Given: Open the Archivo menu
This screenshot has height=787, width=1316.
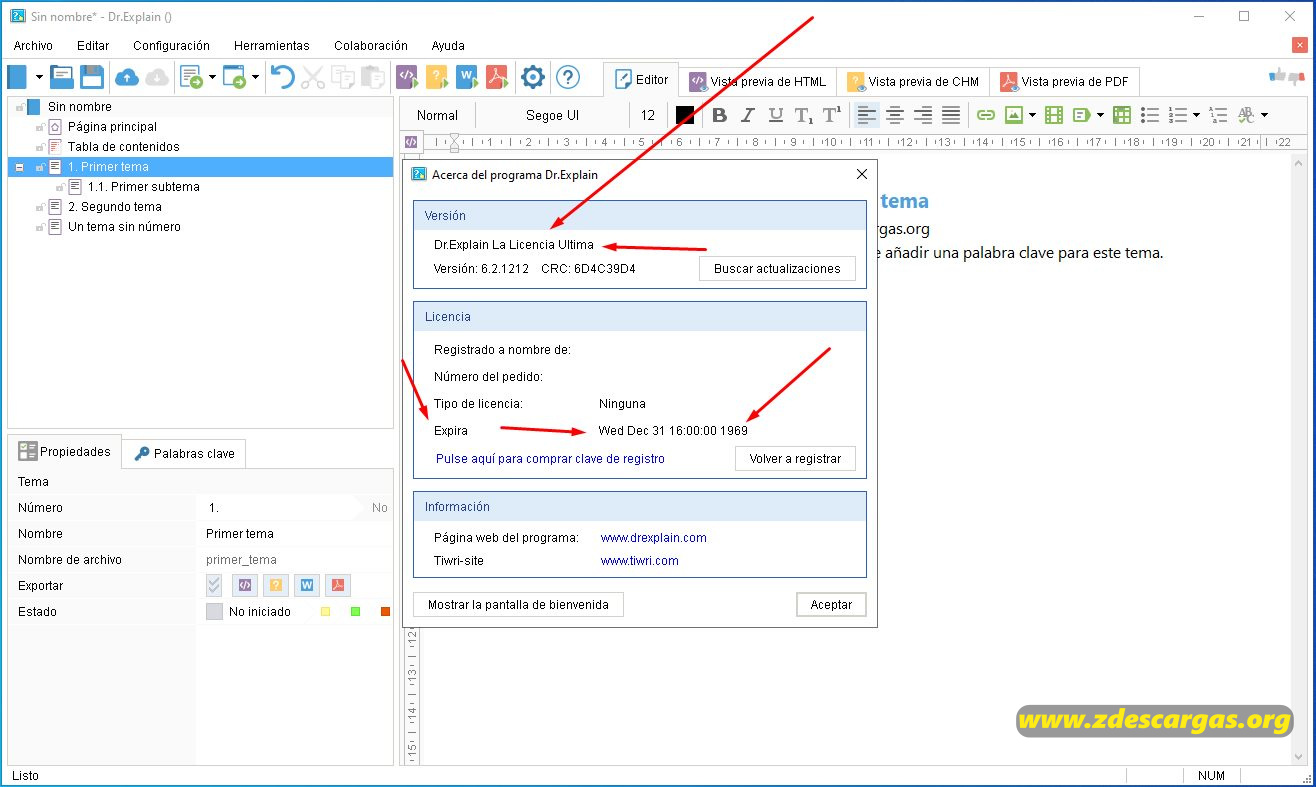Looking at the screenshot, I should coord(33,46).
